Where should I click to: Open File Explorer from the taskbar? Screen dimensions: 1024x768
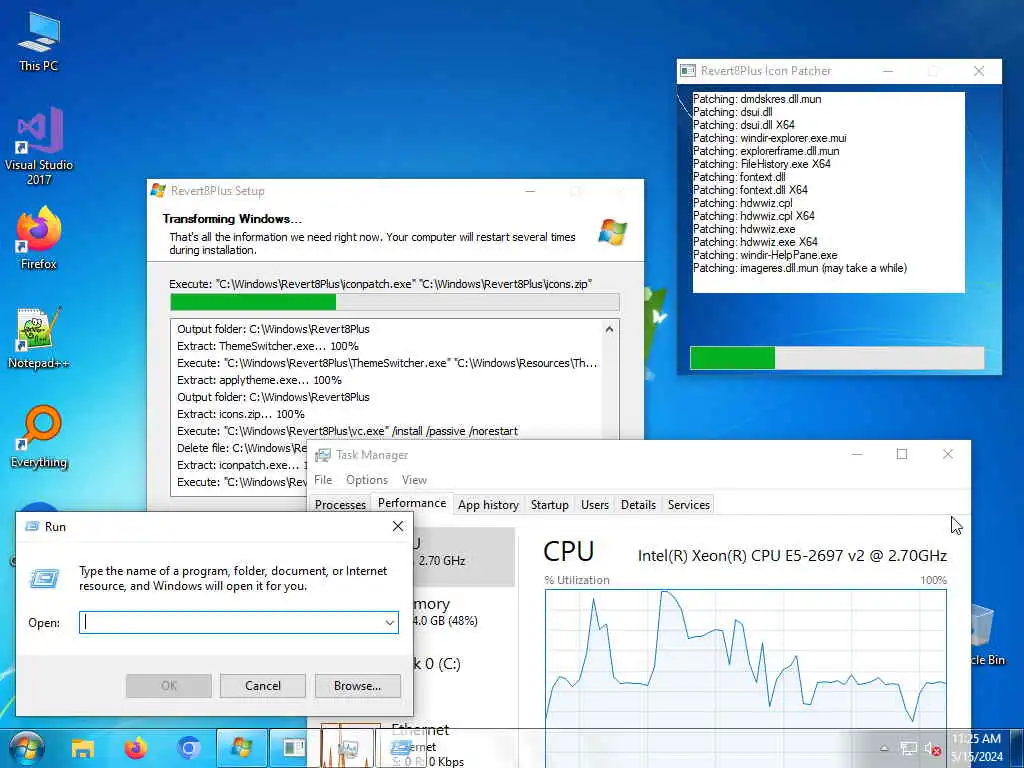click(83, 748)
